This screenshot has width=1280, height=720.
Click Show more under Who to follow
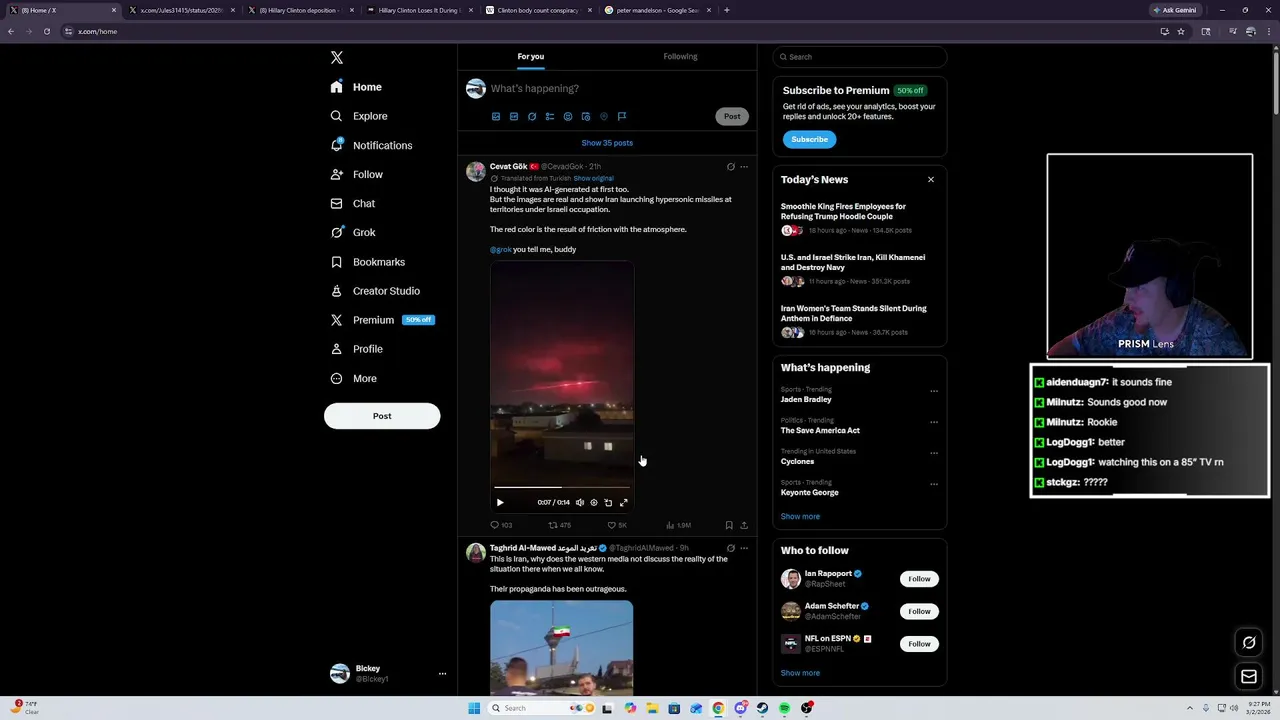[x=800, y=673]
